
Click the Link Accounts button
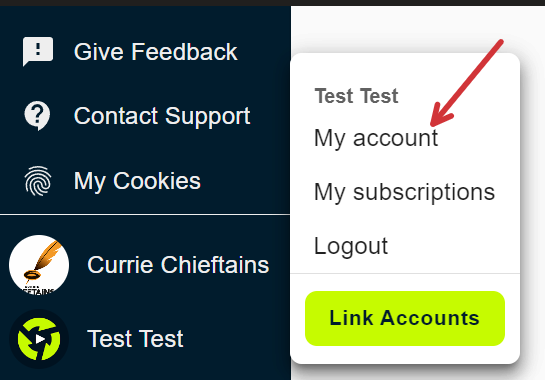[405, 318]
